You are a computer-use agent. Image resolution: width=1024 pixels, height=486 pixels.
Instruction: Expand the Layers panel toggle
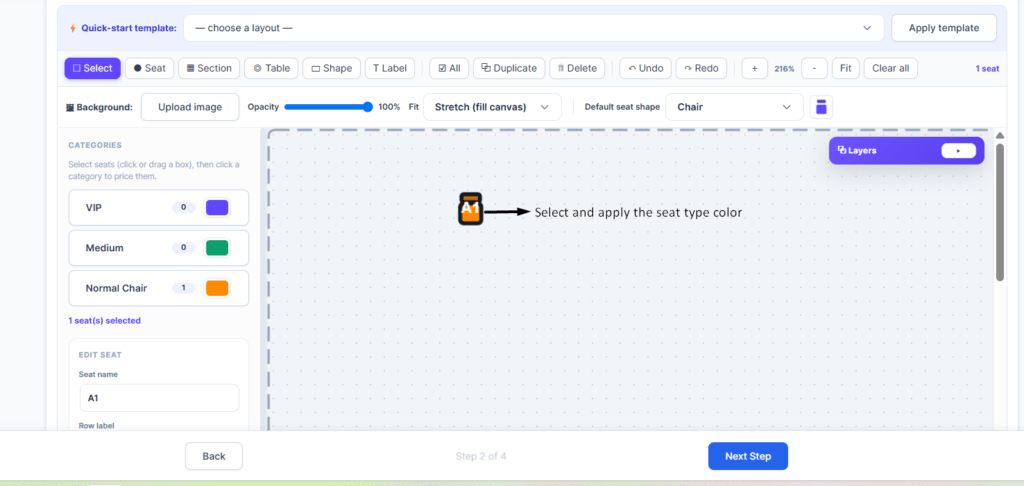pos(958,150)
